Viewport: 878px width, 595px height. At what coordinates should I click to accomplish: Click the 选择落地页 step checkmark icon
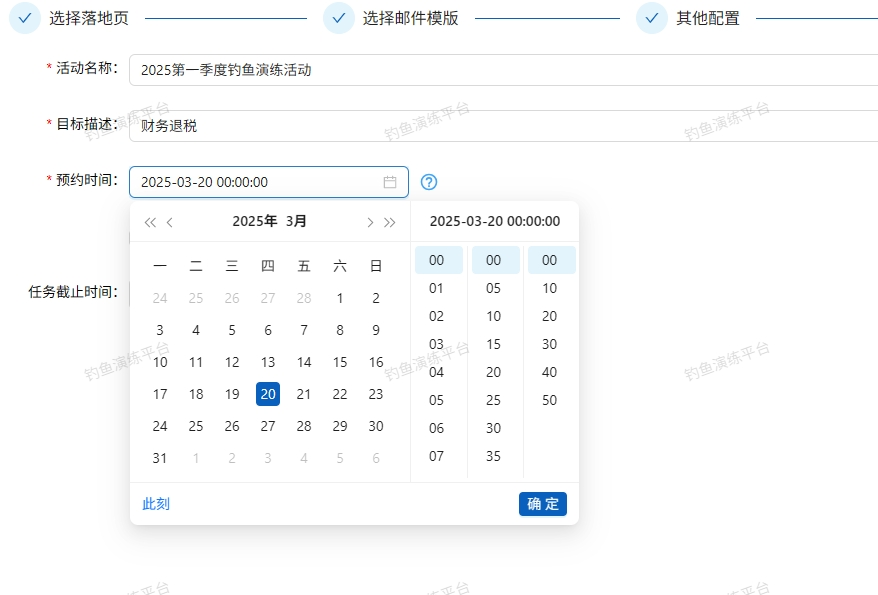coord(25,18)
